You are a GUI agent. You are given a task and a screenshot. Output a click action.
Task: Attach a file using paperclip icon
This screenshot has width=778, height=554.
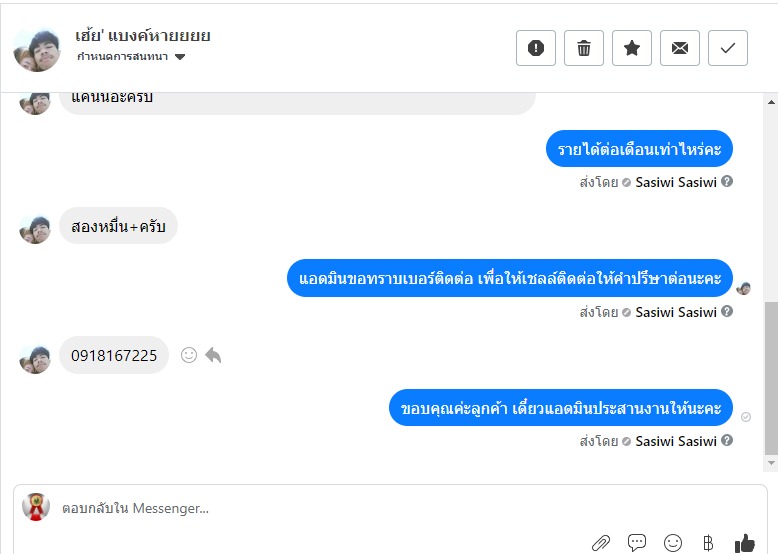[601, 543]
